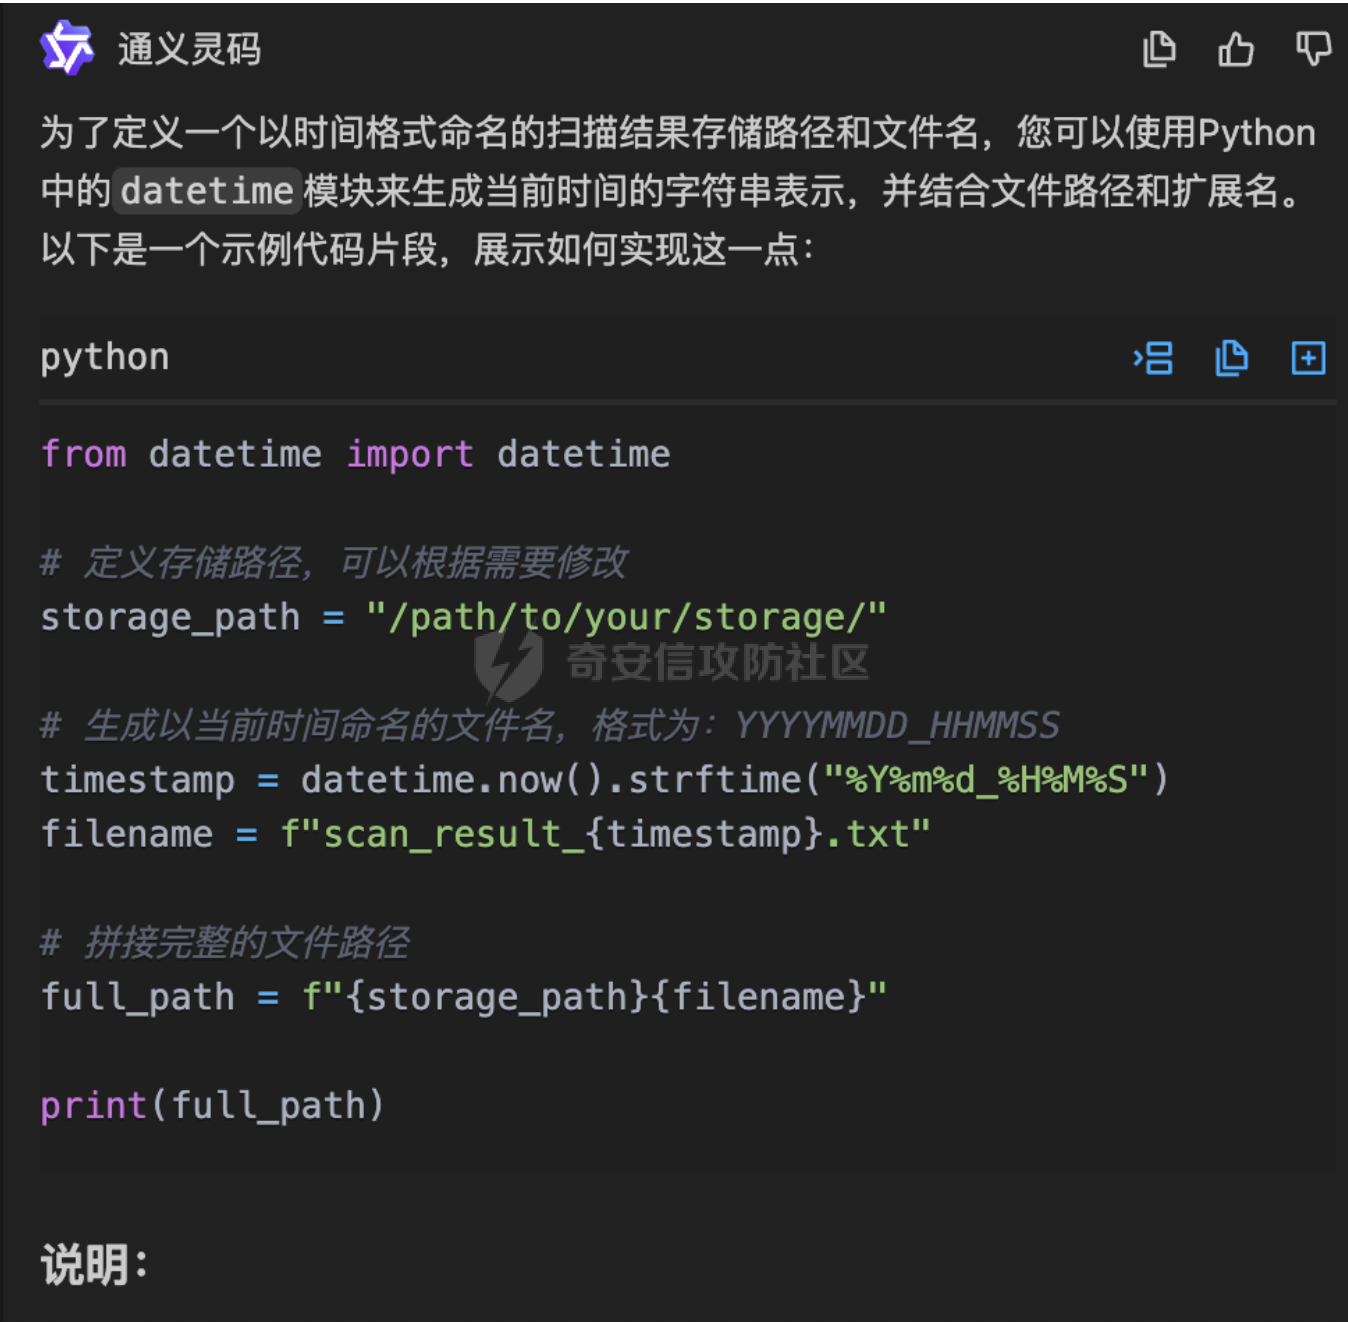Click the 通义灵码 assistant name
This screenshot has height=1322, width=1348.
[x=189, y=48]
